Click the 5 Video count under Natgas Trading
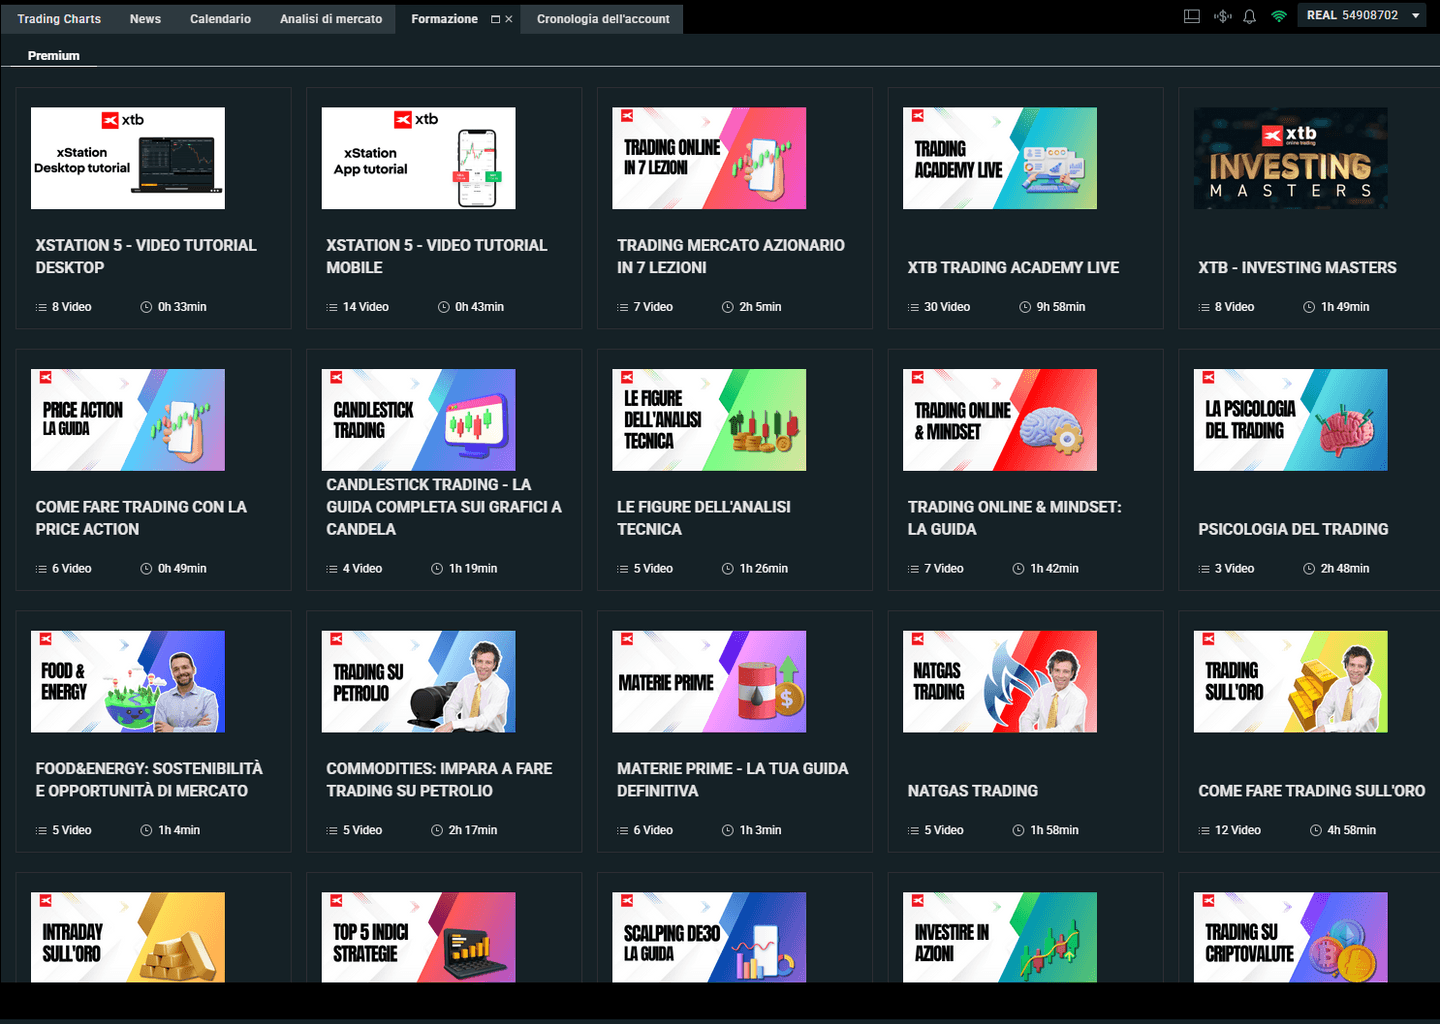Viewport: 1440px width, 1024px height. pyautogui.click(x=944, y=830)
